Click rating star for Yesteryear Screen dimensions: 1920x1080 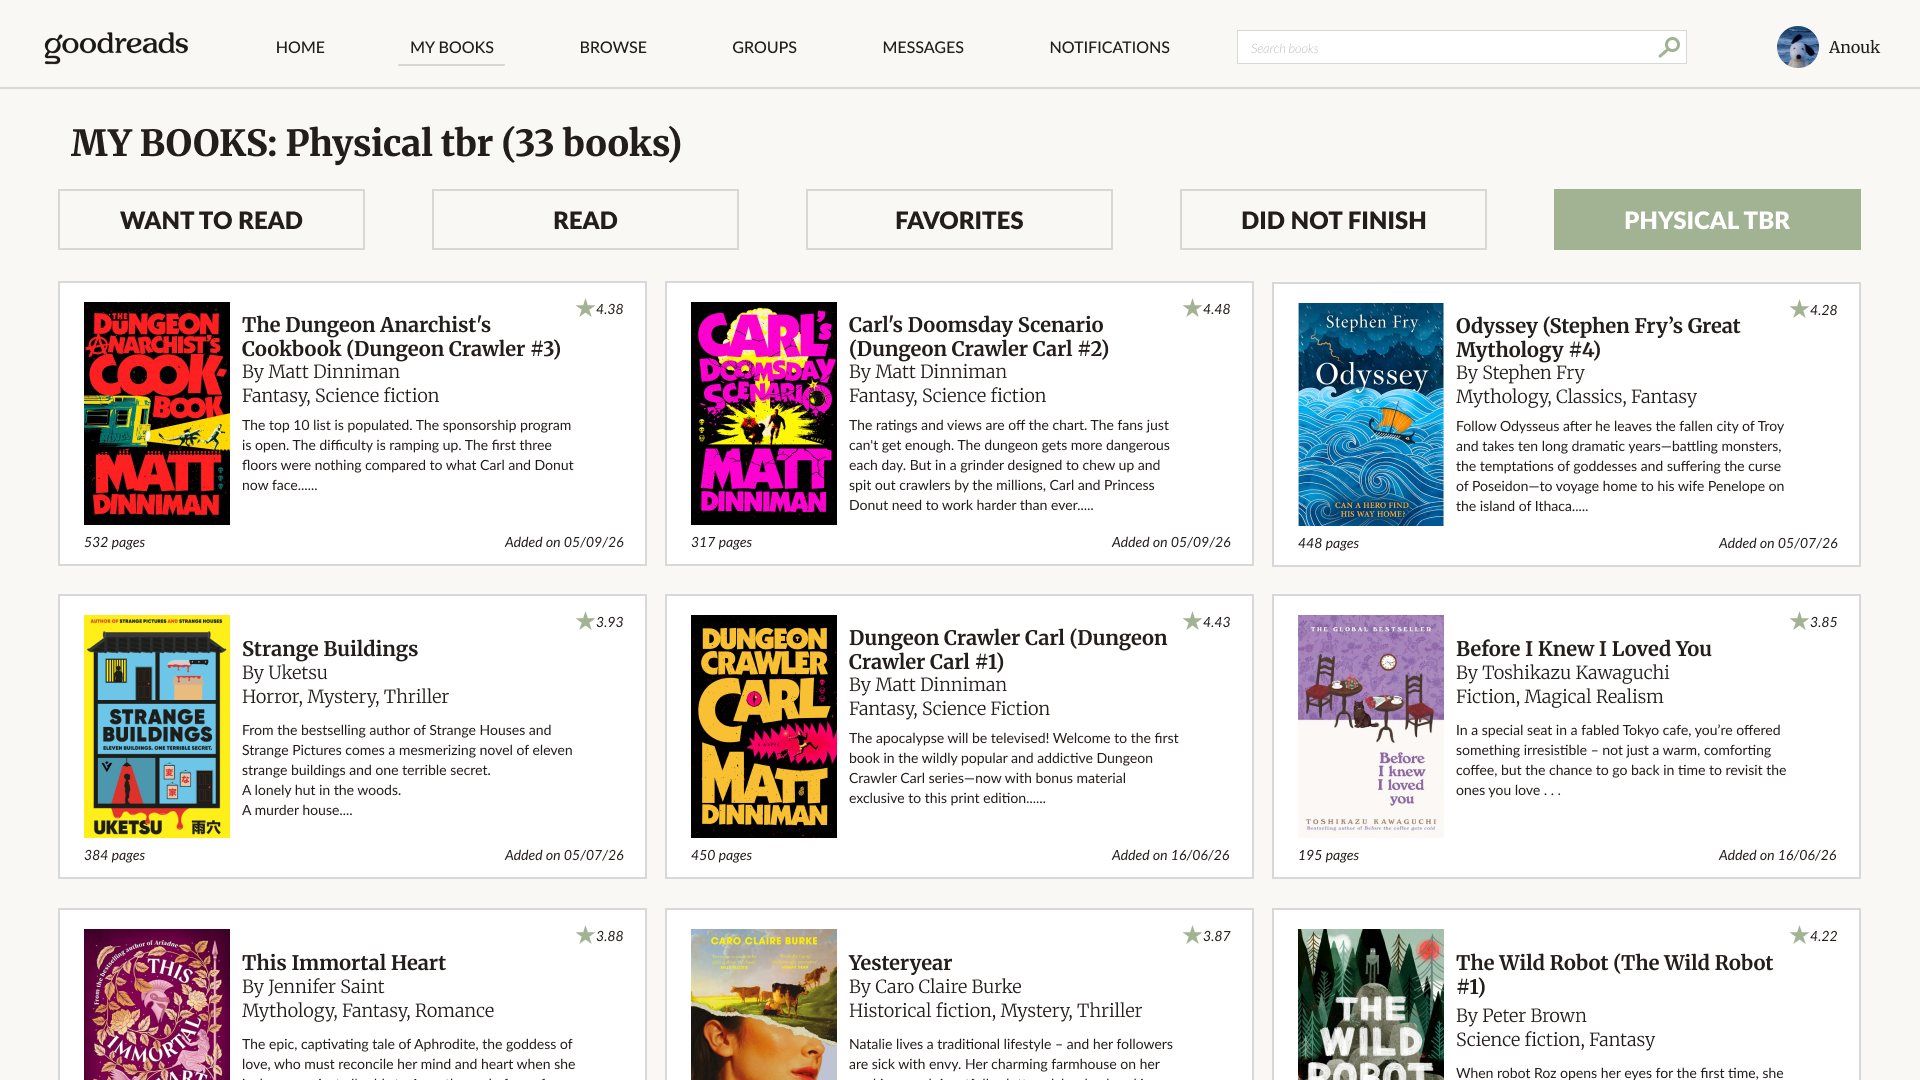click(x=1192, y=935)
